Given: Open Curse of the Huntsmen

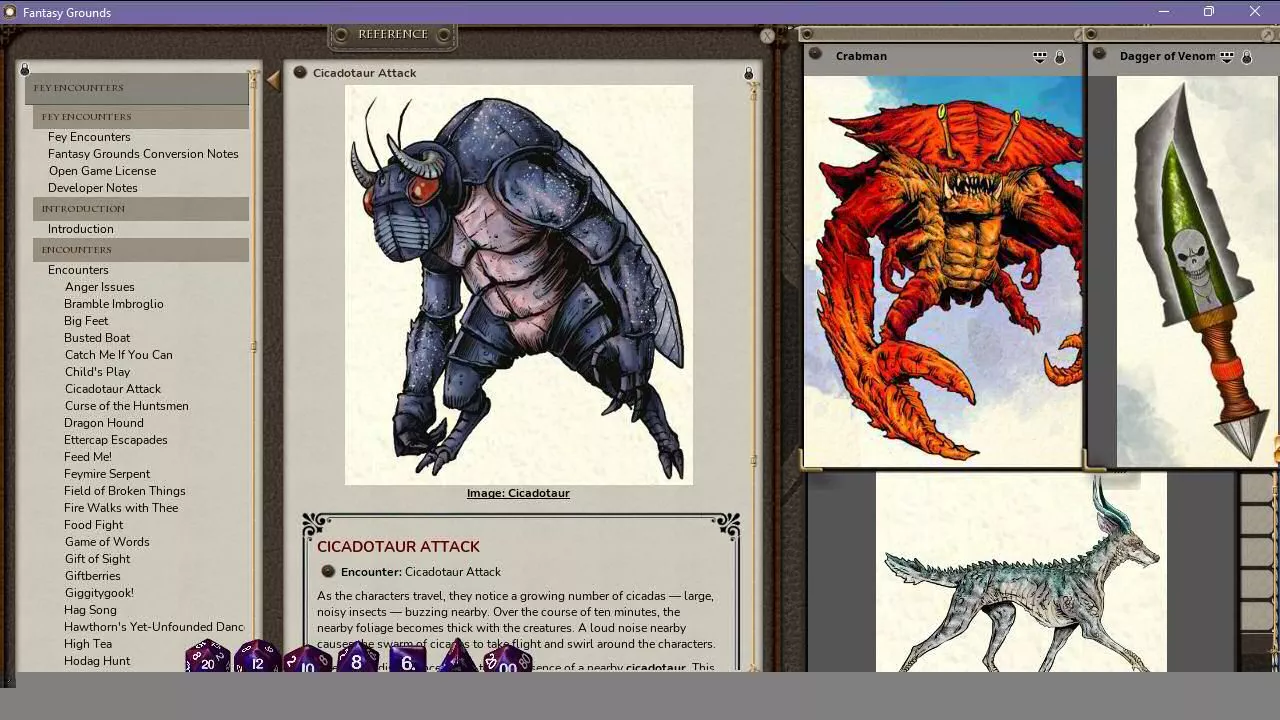Looking at the screenshot, I should tap(127, 406).
